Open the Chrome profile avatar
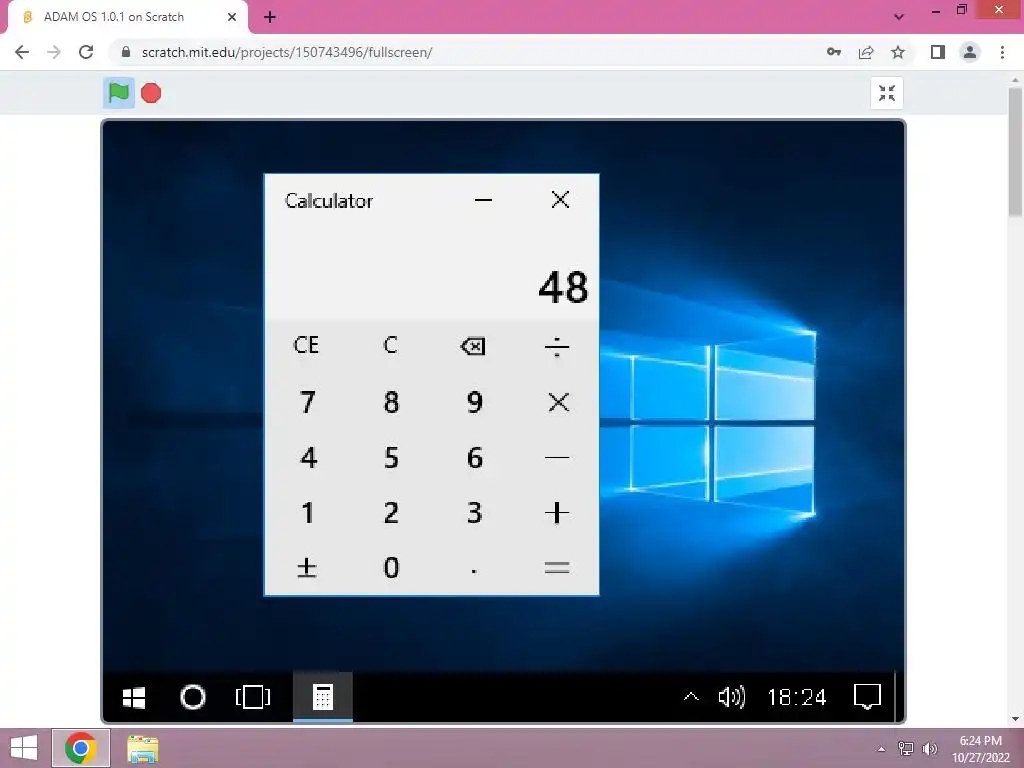The height and width of the screenshot is (768, 1024). tap(970, 52)
